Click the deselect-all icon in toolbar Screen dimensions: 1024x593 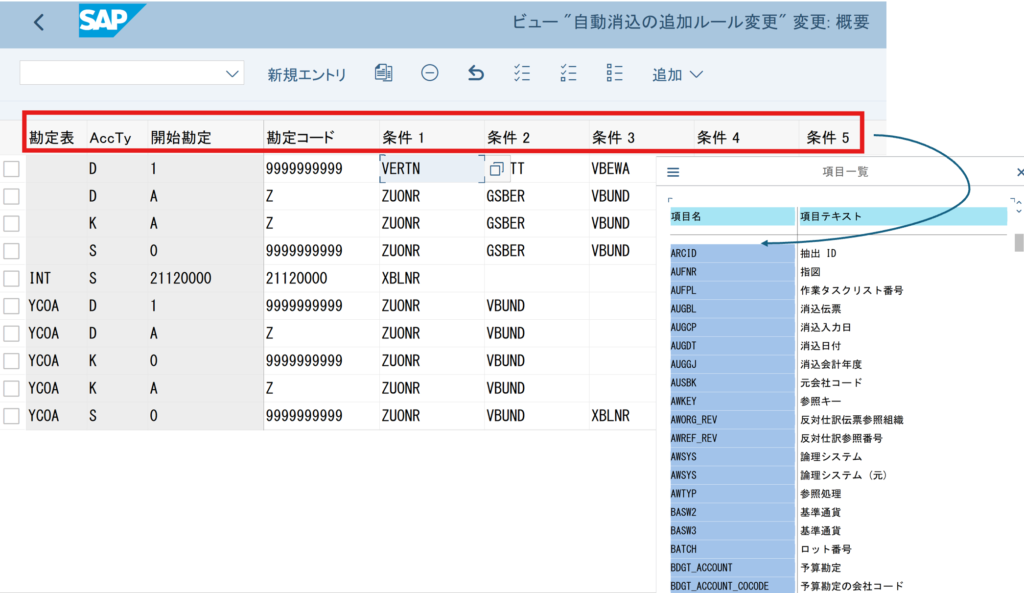tap(568, 73)
